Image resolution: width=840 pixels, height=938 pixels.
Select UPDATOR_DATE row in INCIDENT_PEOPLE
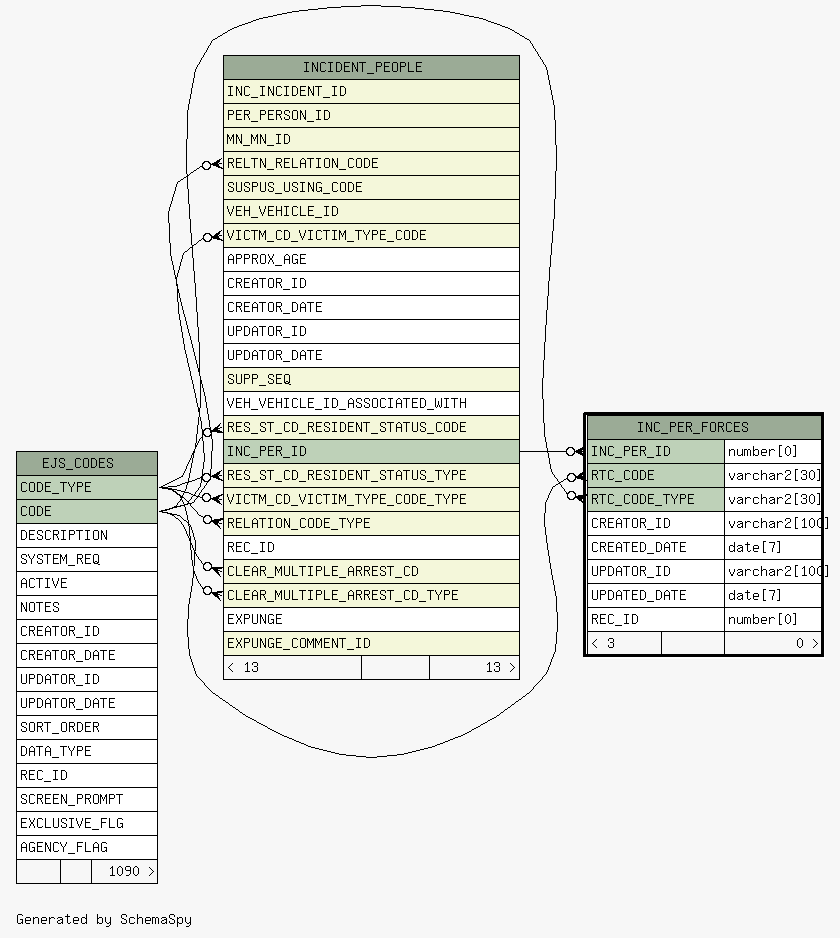click(x=371, y=355)
